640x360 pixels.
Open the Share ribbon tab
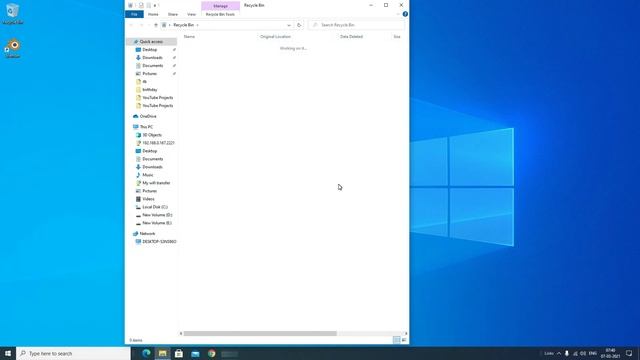coord(173,14)
